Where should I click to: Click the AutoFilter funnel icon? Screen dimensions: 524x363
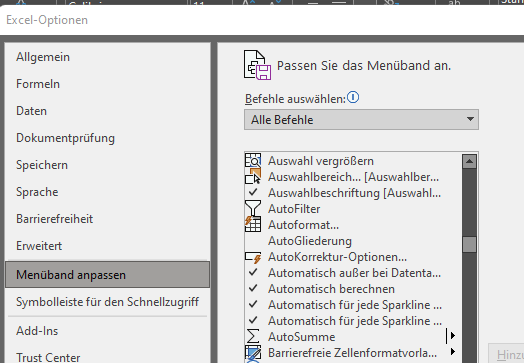[253, 208]
